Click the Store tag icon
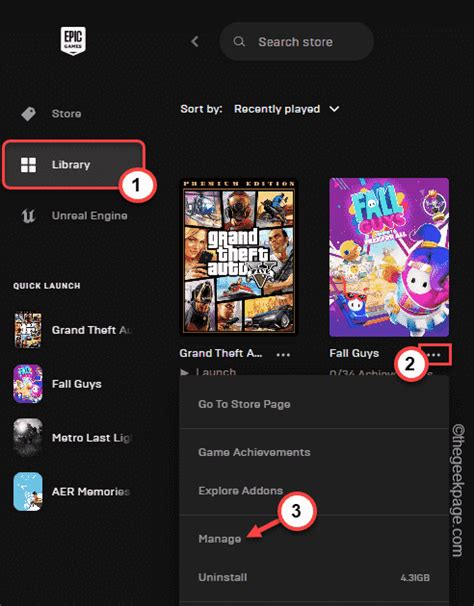 [x=28, y=114]
